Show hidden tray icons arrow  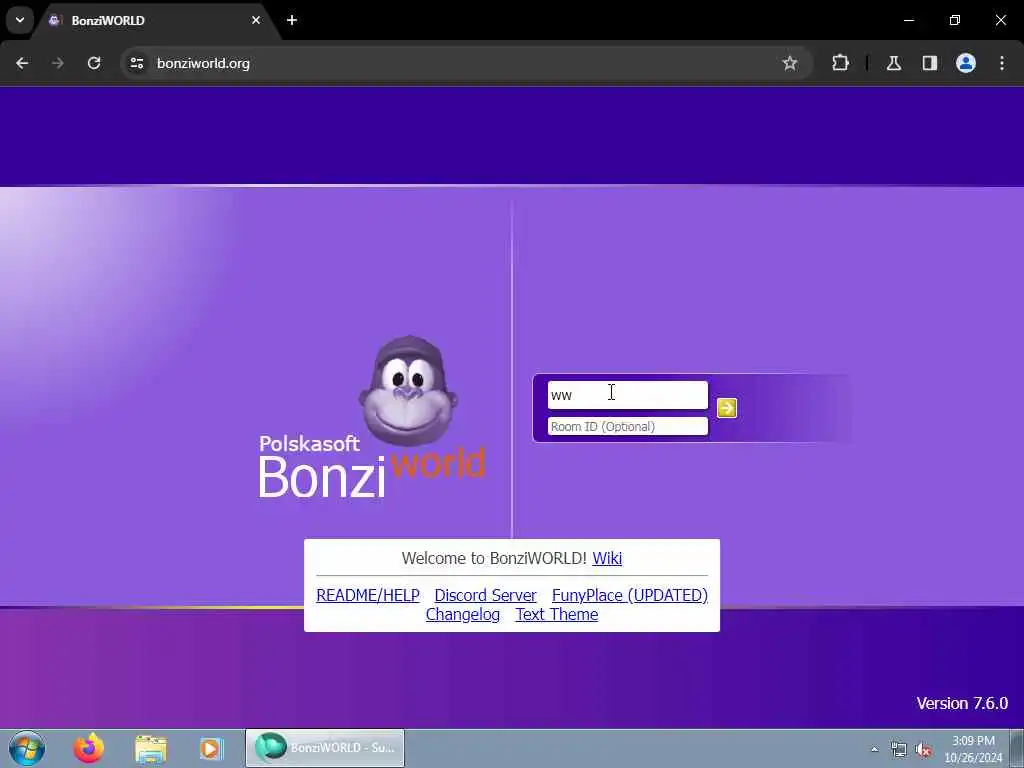point(874,750)
